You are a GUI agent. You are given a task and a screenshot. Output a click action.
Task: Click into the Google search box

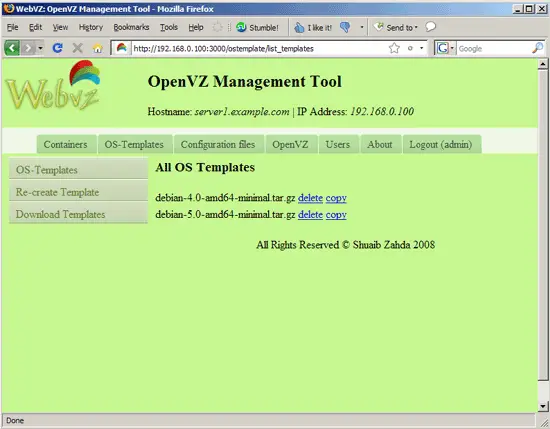pyautogui.click(x=494, y=48)
